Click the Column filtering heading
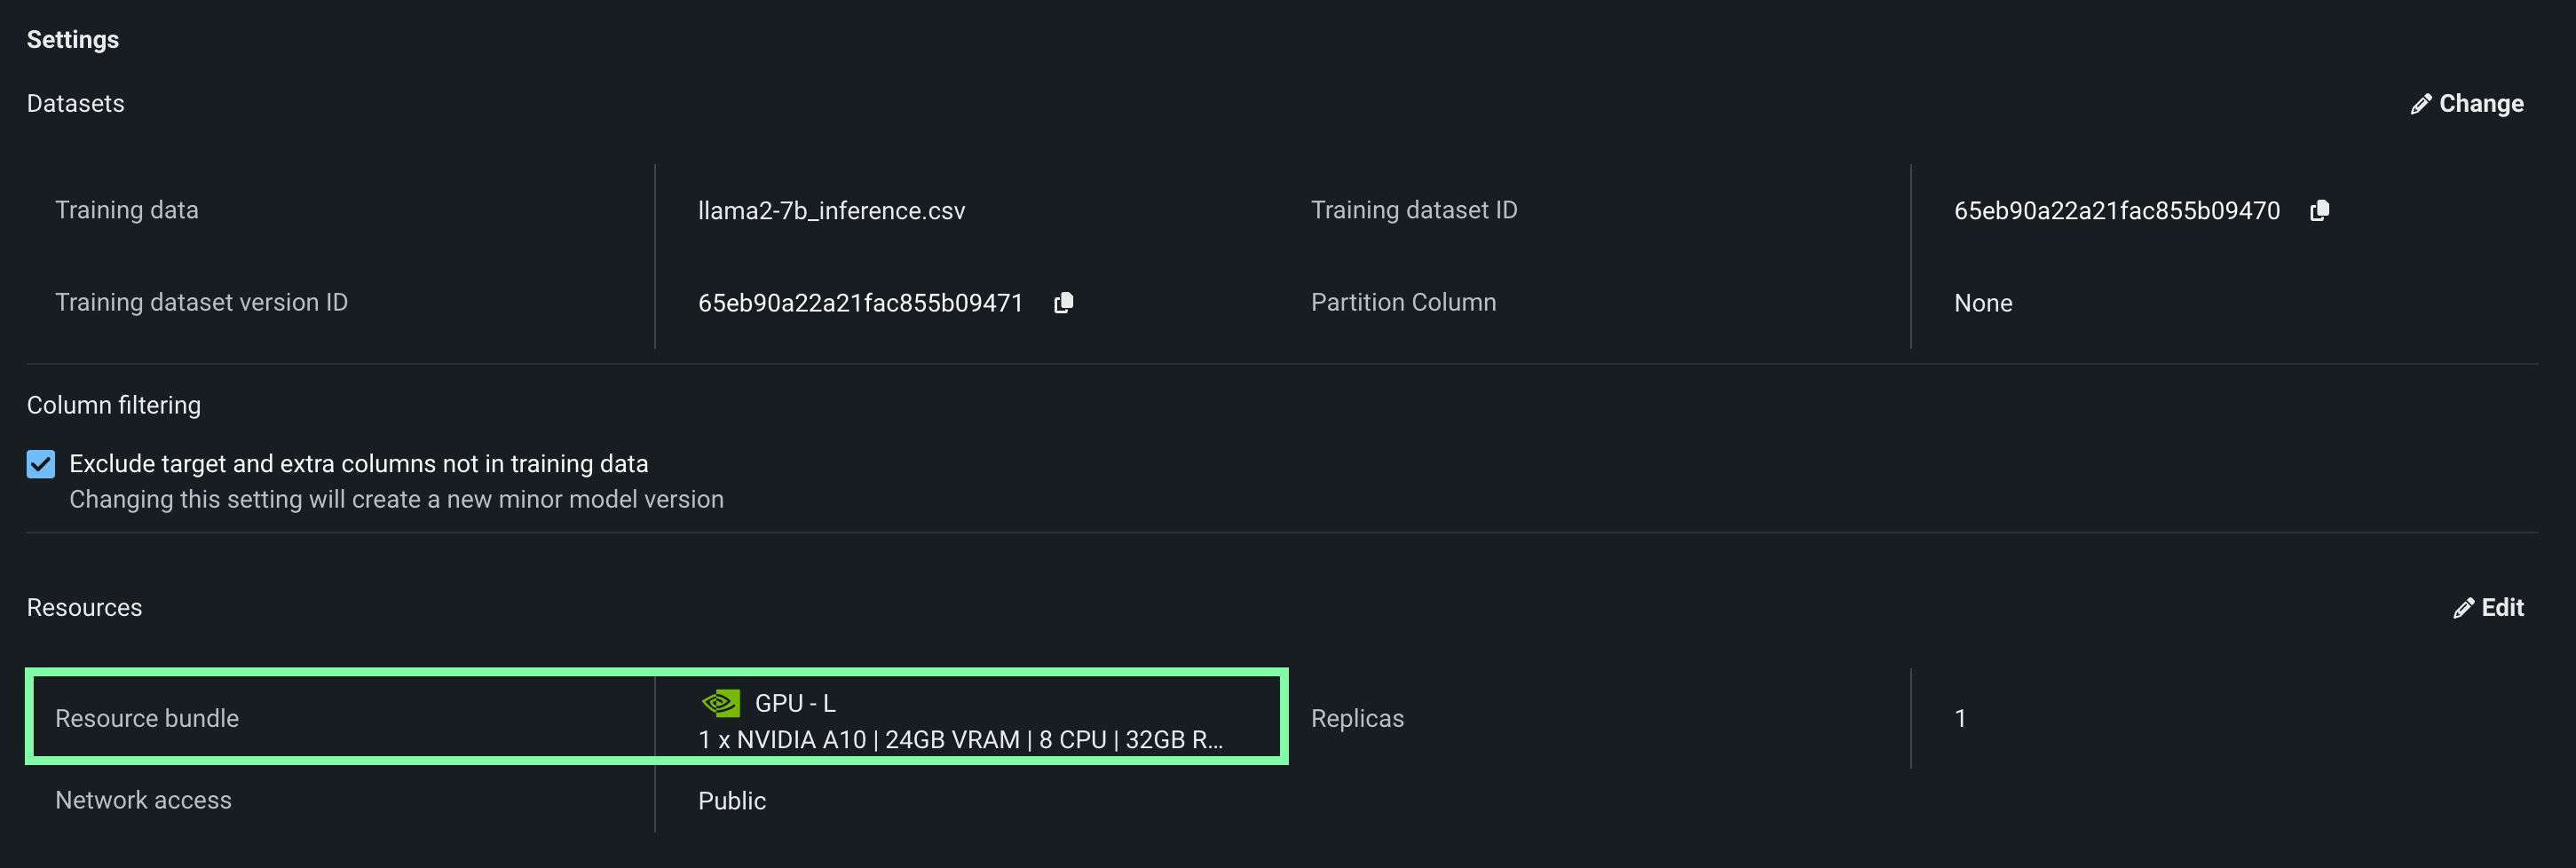Image resolution: width=2576 pixels, height=868 pixels. click(x=113, y=405)
